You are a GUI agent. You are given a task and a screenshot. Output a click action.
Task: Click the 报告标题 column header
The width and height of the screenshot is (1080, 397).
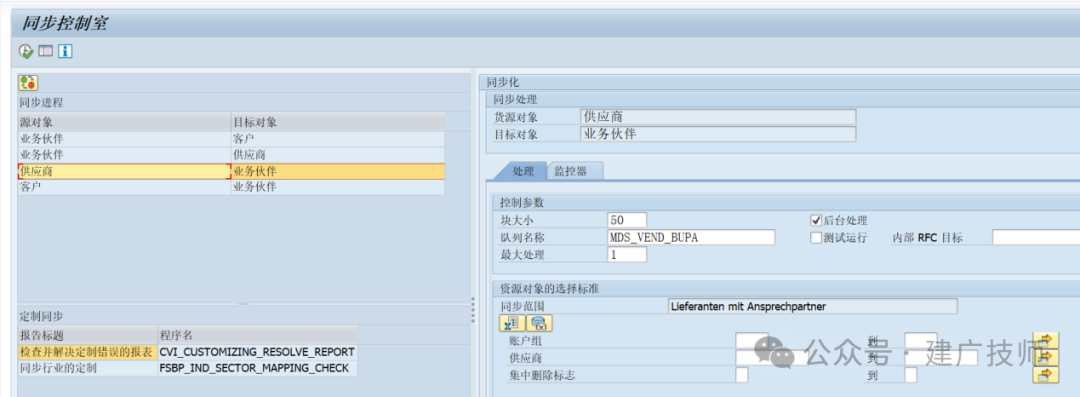(87, 336)
